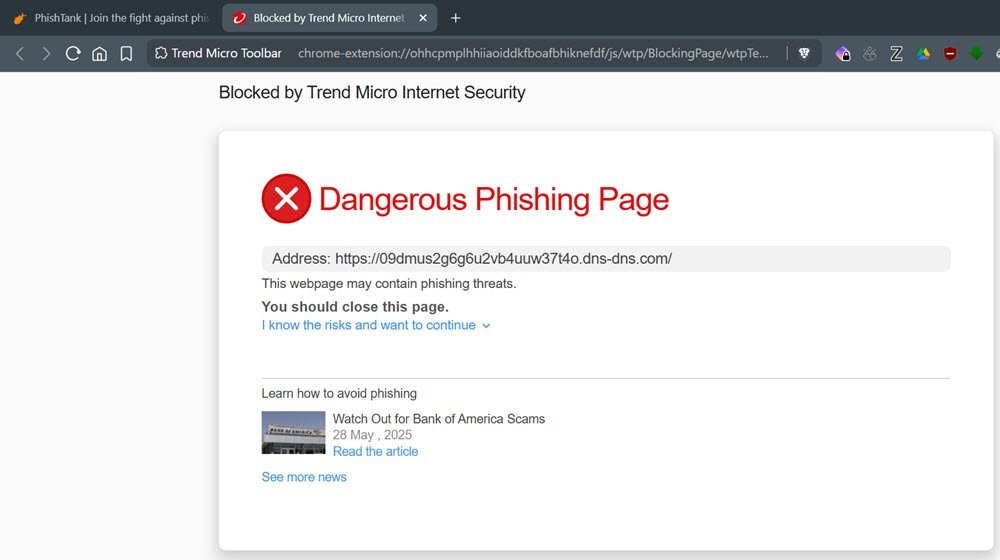Click the green download arrow extension
The image size is (1000, 560).
coord(977,53)
